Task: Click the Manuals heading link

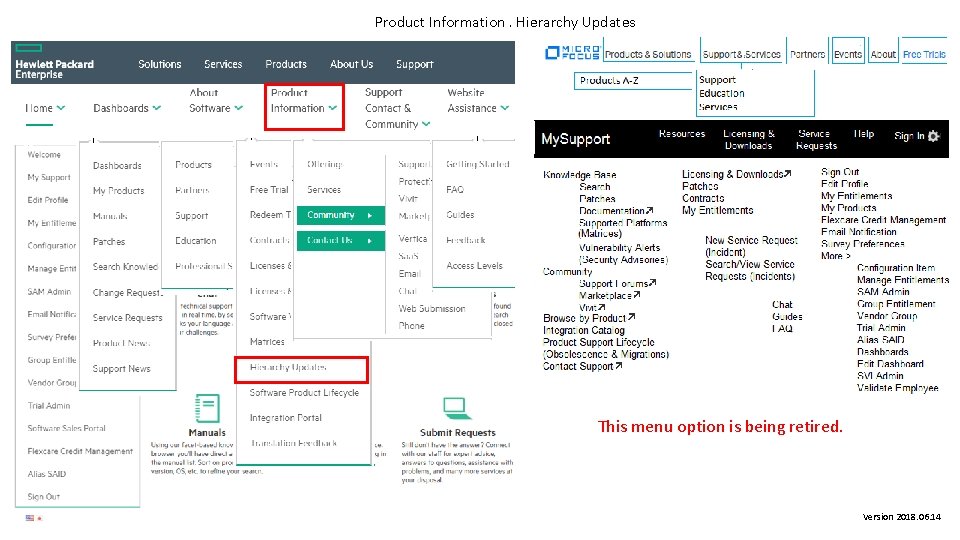Action: pos(207,432)
